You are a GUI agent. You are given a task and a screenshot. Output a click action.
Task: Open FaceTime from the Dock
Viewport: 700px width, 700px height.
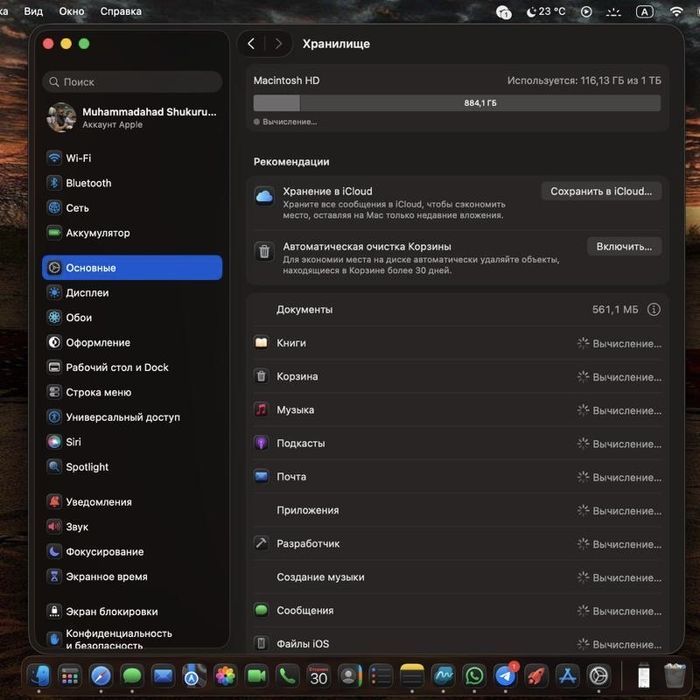click(256, 676)
